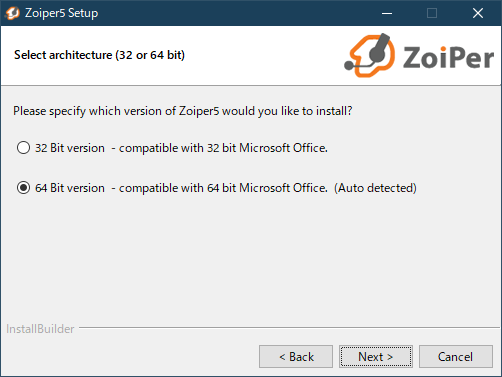Go to previous step with < Back
This screenshot has height=377, width=502.
click(x=296, y=357)
